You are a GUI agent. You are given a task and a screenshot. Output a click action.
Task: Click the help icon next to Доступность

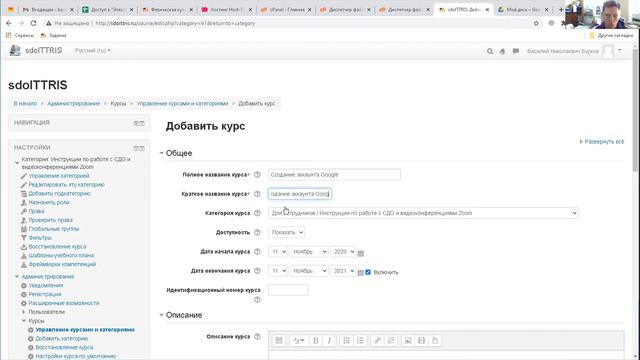pos(257,232)
